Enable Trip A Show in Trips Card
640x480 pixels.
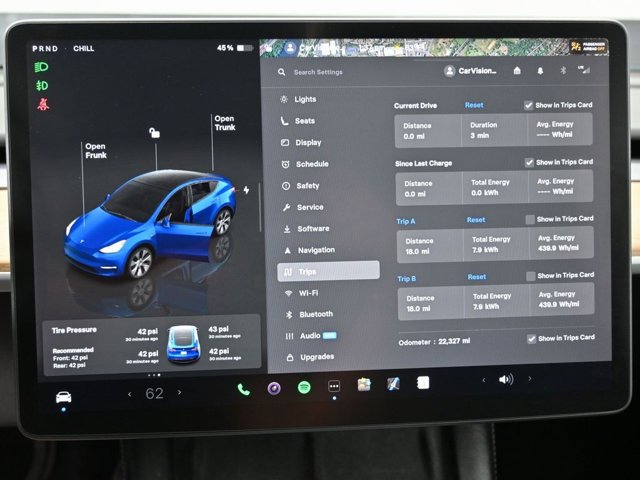(529, 219)
